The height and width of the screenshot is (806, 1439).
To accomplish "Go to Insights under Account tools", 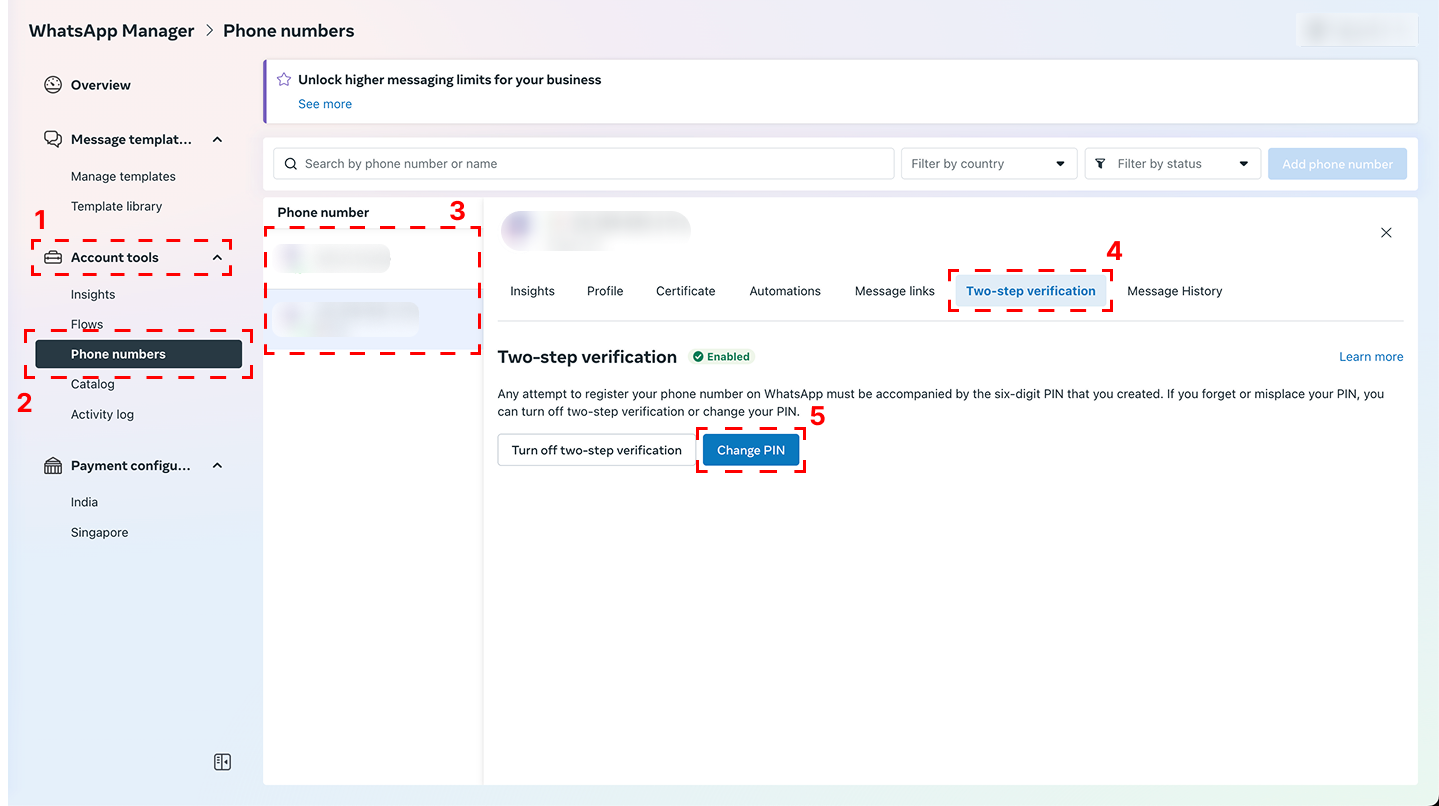I will (x=93, y=294).
